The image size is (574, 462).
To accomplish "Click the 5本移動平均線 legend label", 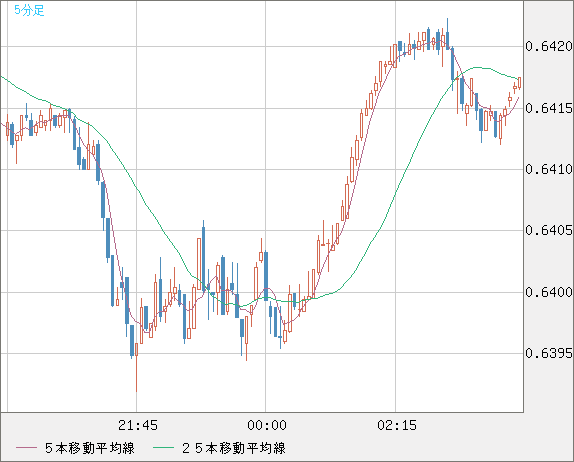I will [90, 448].
